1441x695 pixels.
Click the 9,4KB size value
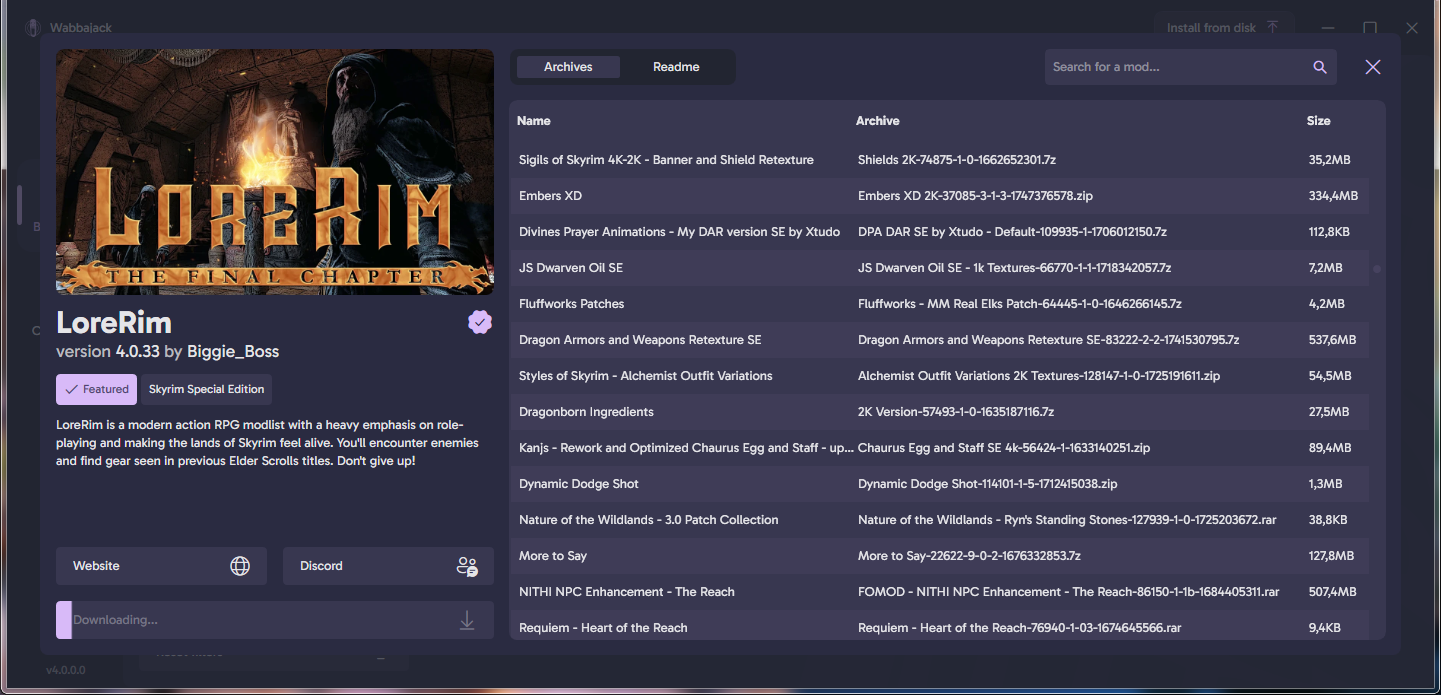[1324, 628]
